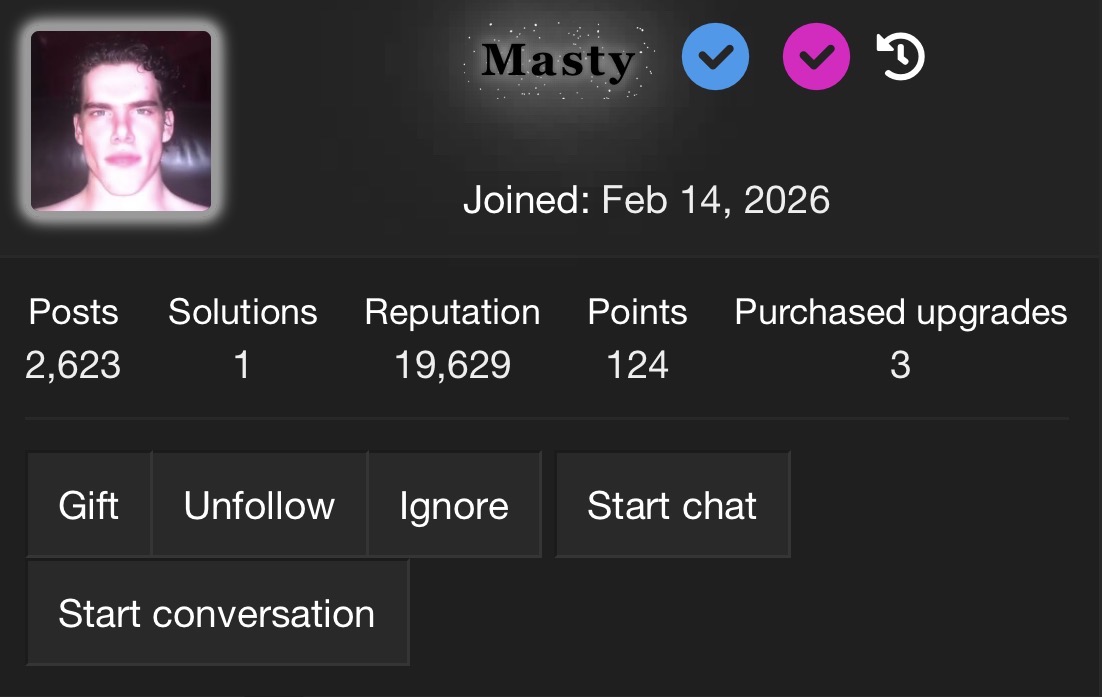Open the profile avatar image
Image resolution: width=1102 pixels, height=697 pixels.
click(x=121, y=121)
